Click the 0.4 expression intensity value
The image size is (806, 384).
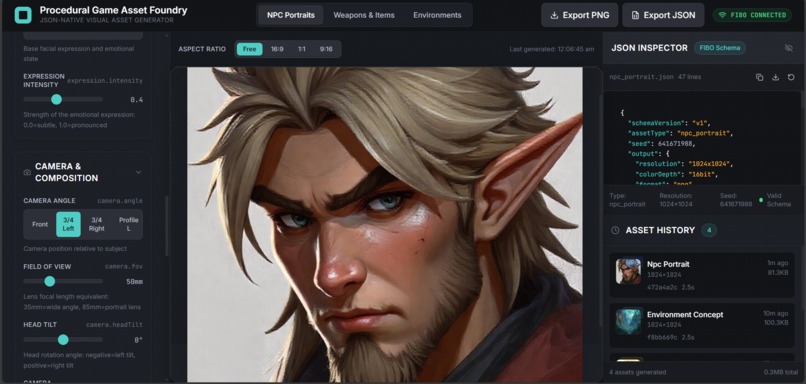(x=136, y=100)
